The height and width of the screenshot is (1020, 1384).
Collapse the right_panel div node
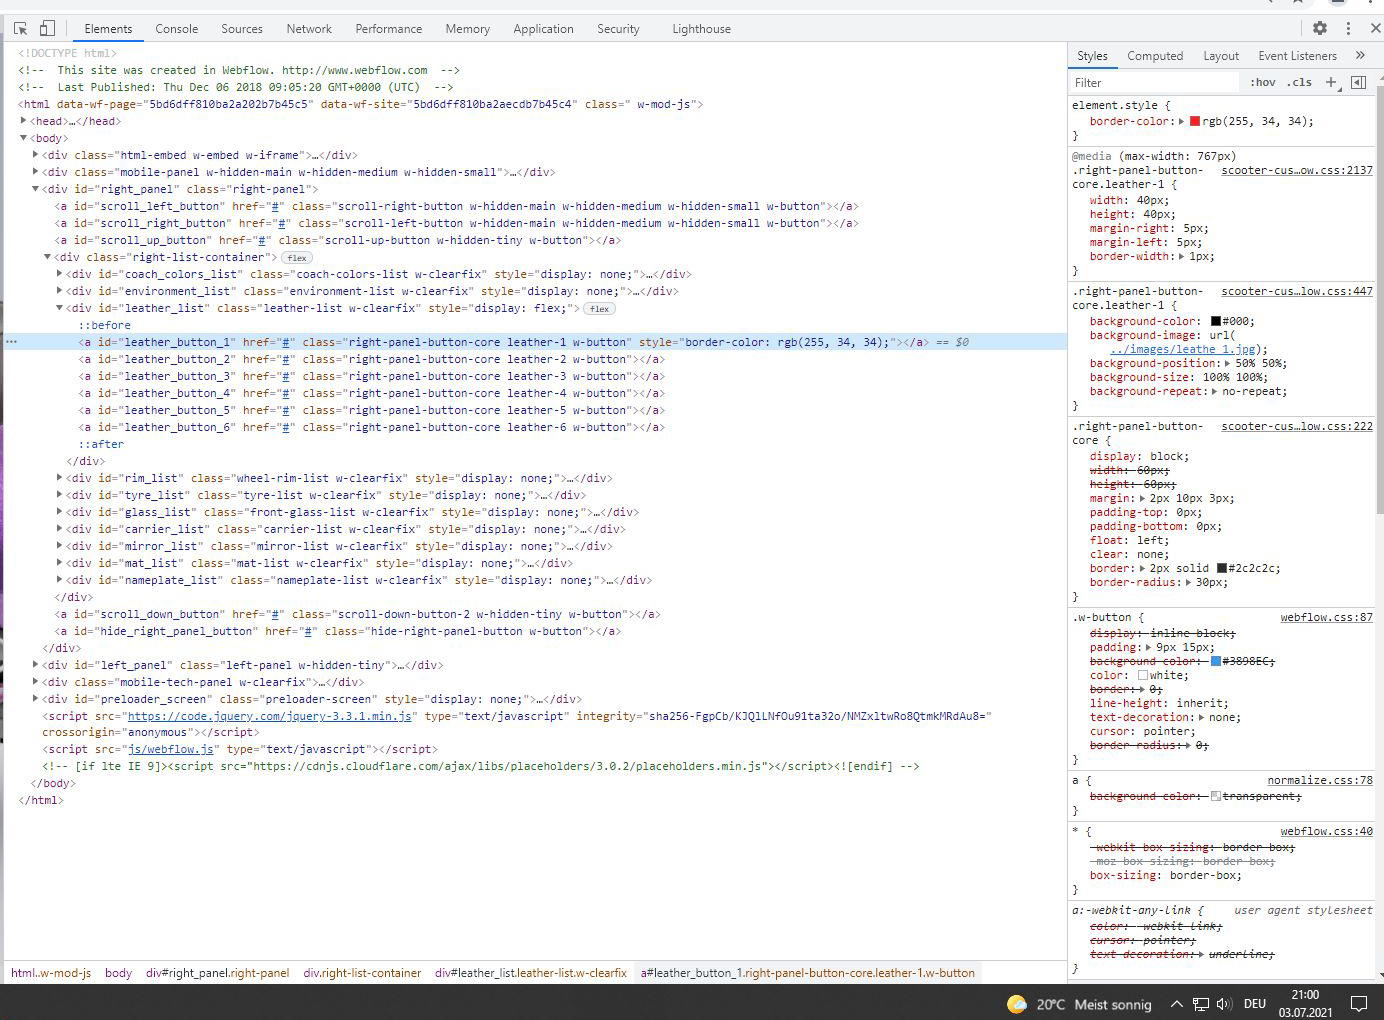click(35, 189)
